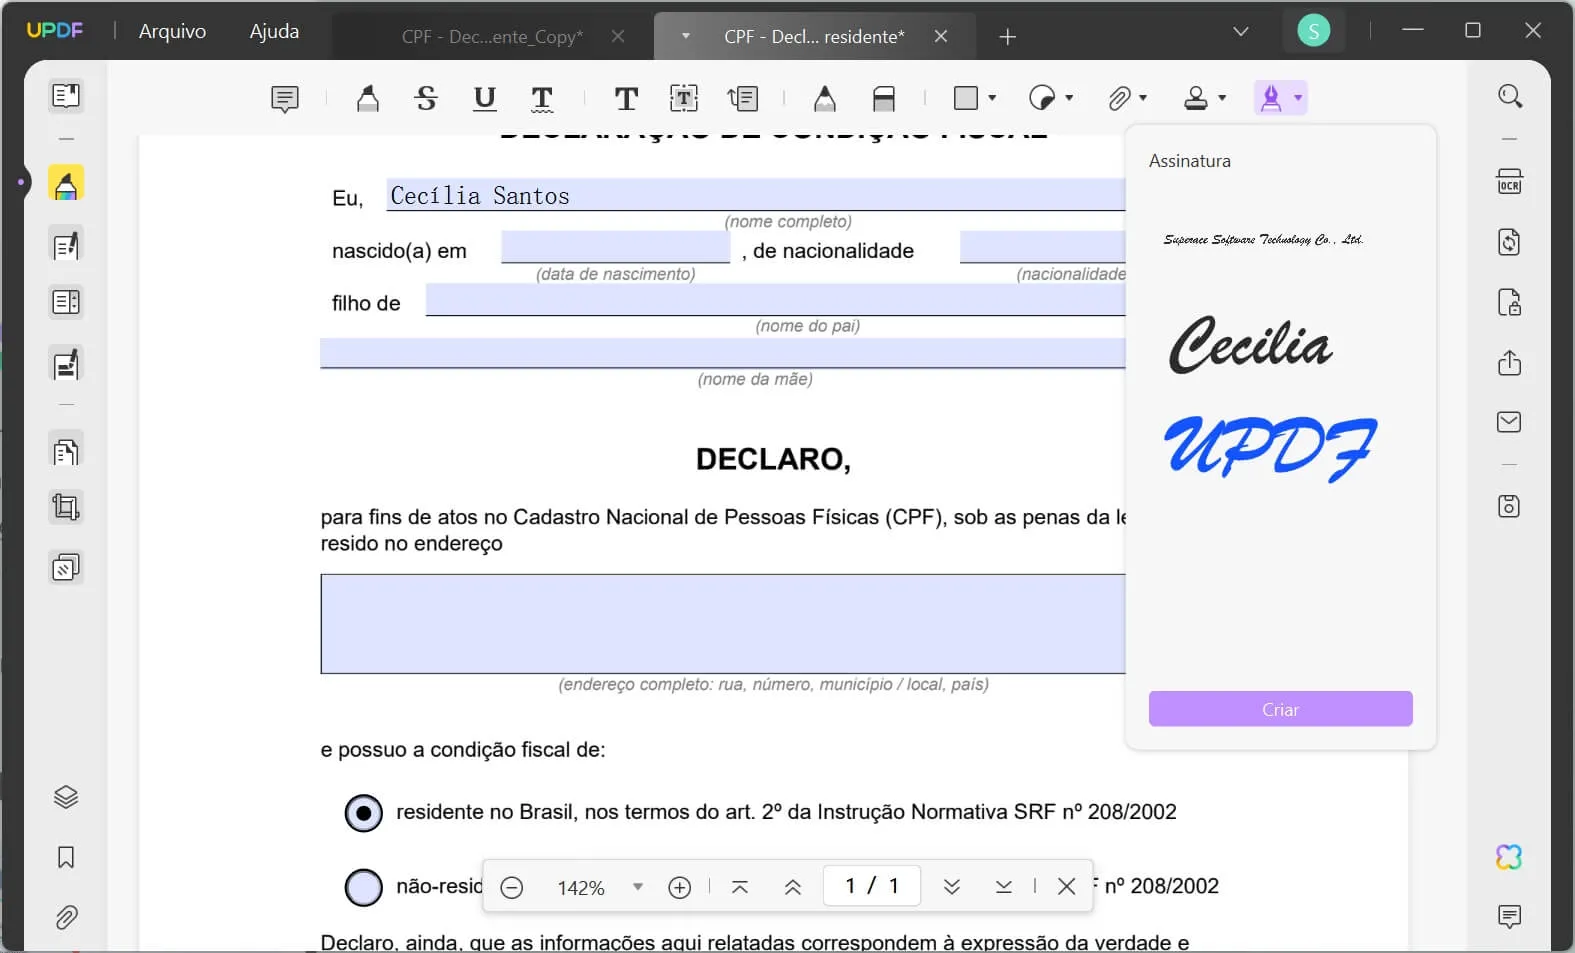Screen dimensions: 1575x953
Task: Expand the rectangle shapes dropdown arrow
Action: click(992, 98)
